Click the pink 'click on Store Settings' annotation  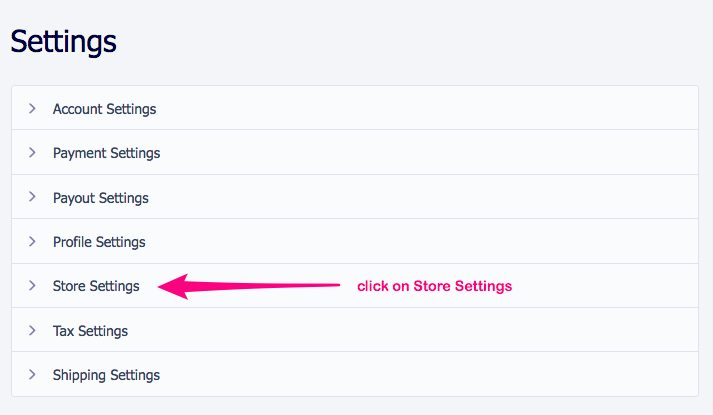point(434,286)
